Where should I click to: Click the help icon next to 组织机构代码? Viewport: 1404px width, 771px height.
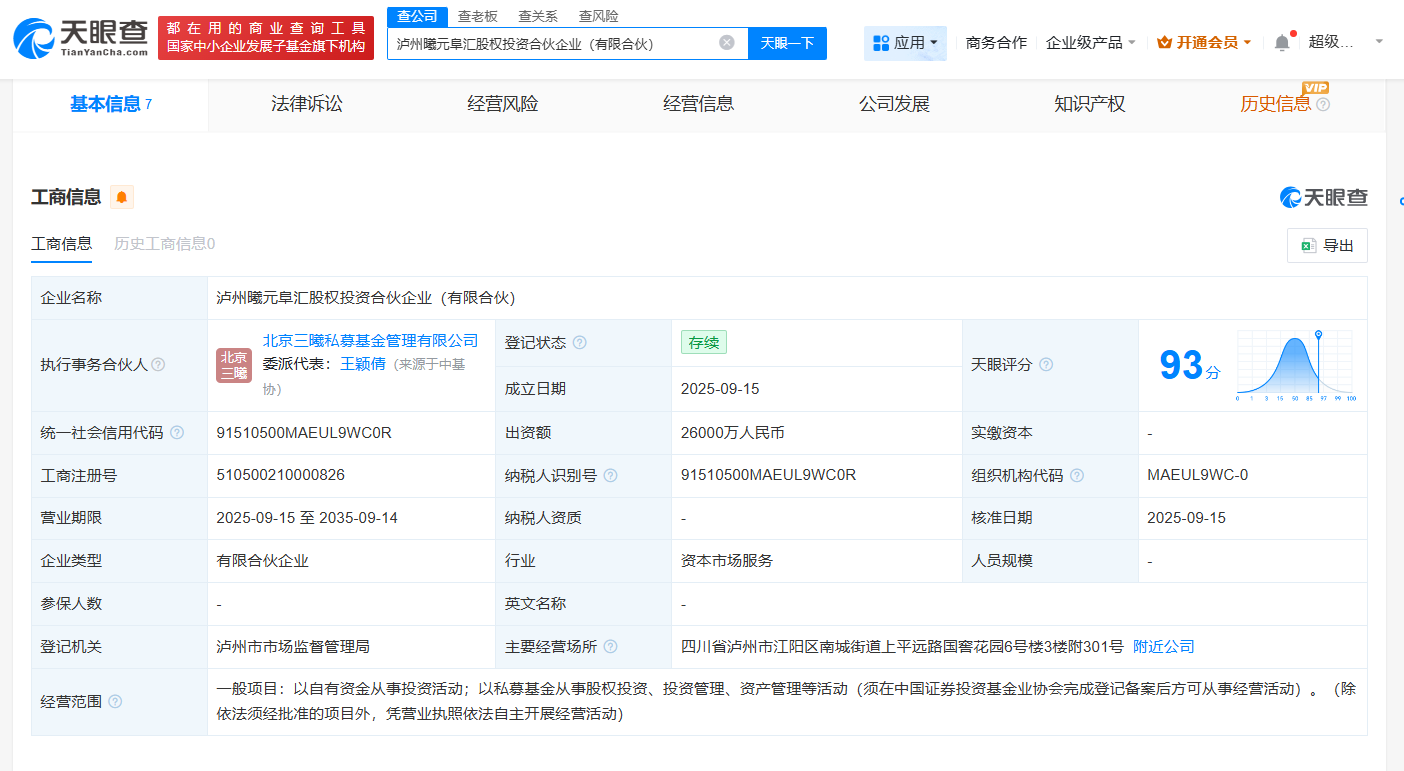[1077, 475]
